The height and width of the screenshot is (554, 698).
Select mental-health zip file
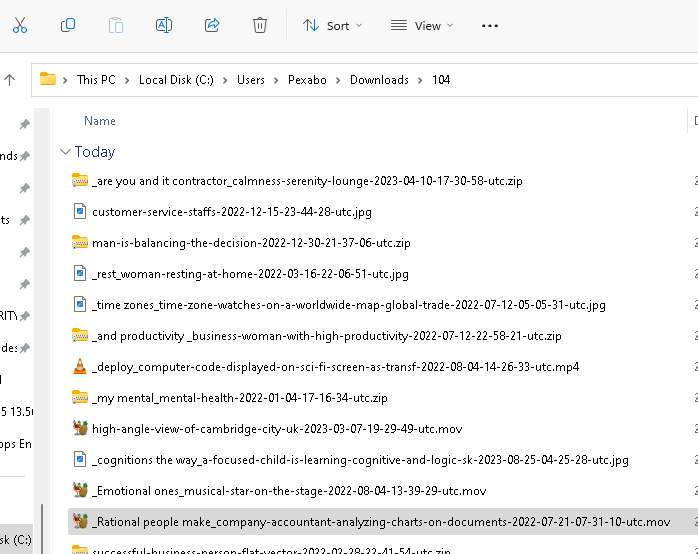[x=239, y=398]
